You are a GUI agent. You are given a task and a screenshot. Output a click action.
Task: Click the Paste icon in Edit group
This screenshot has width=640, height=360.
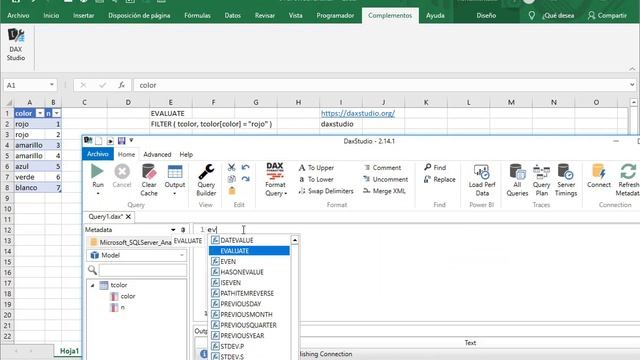232,191
